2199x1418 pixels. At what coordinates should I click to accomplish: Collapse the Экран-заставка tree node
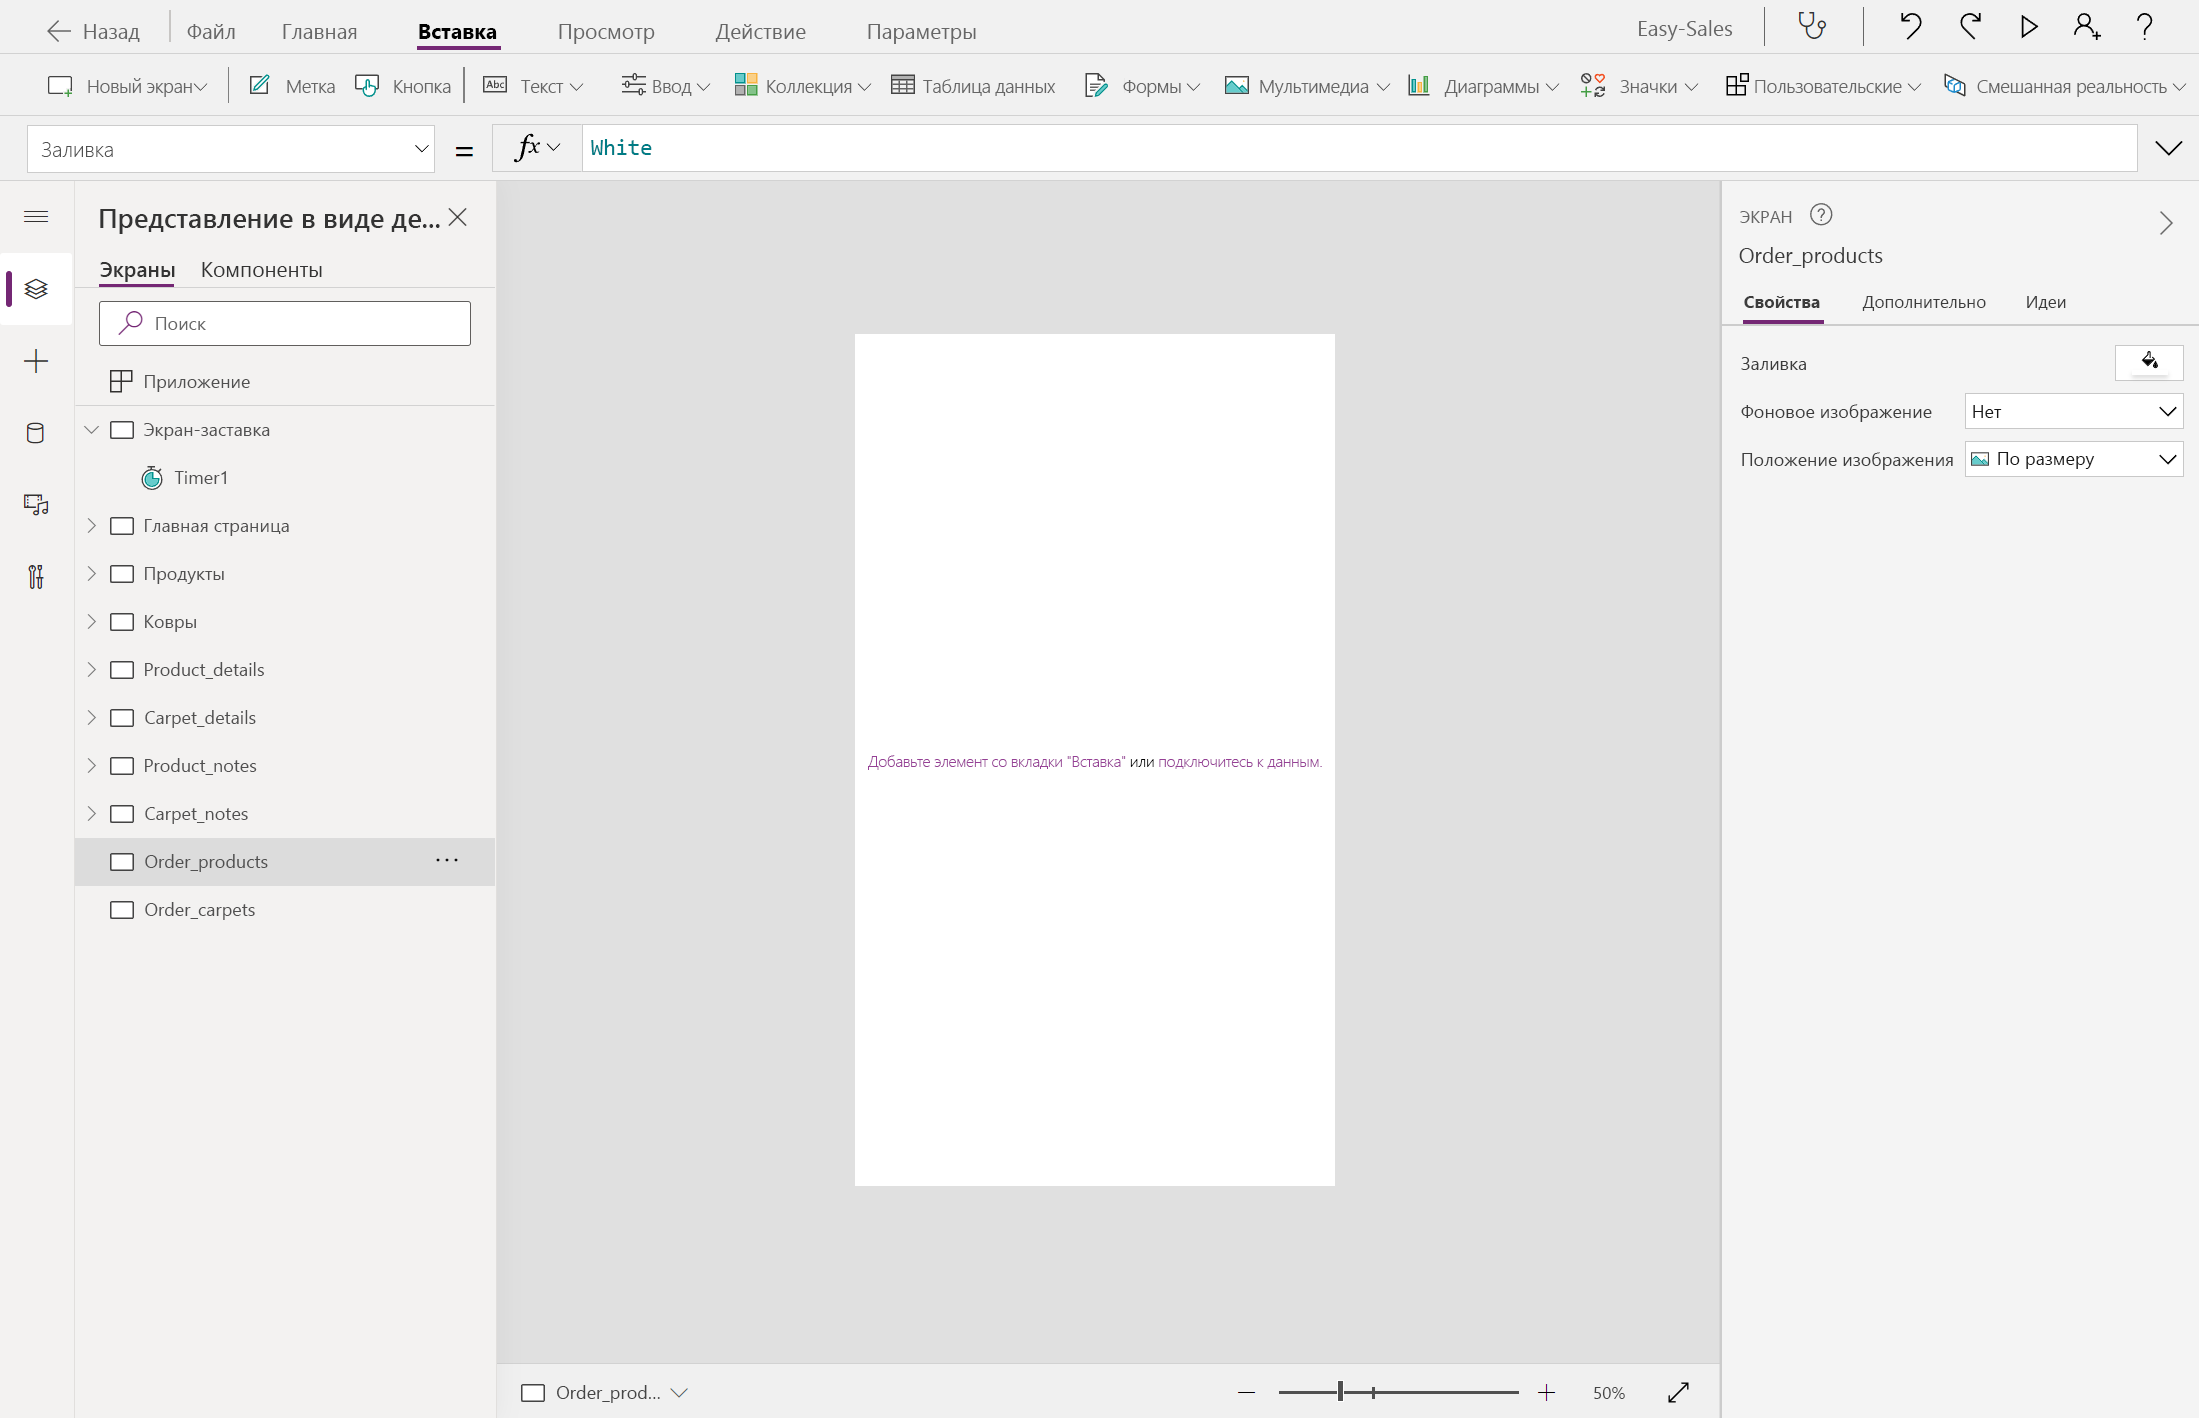click(92, 430)
